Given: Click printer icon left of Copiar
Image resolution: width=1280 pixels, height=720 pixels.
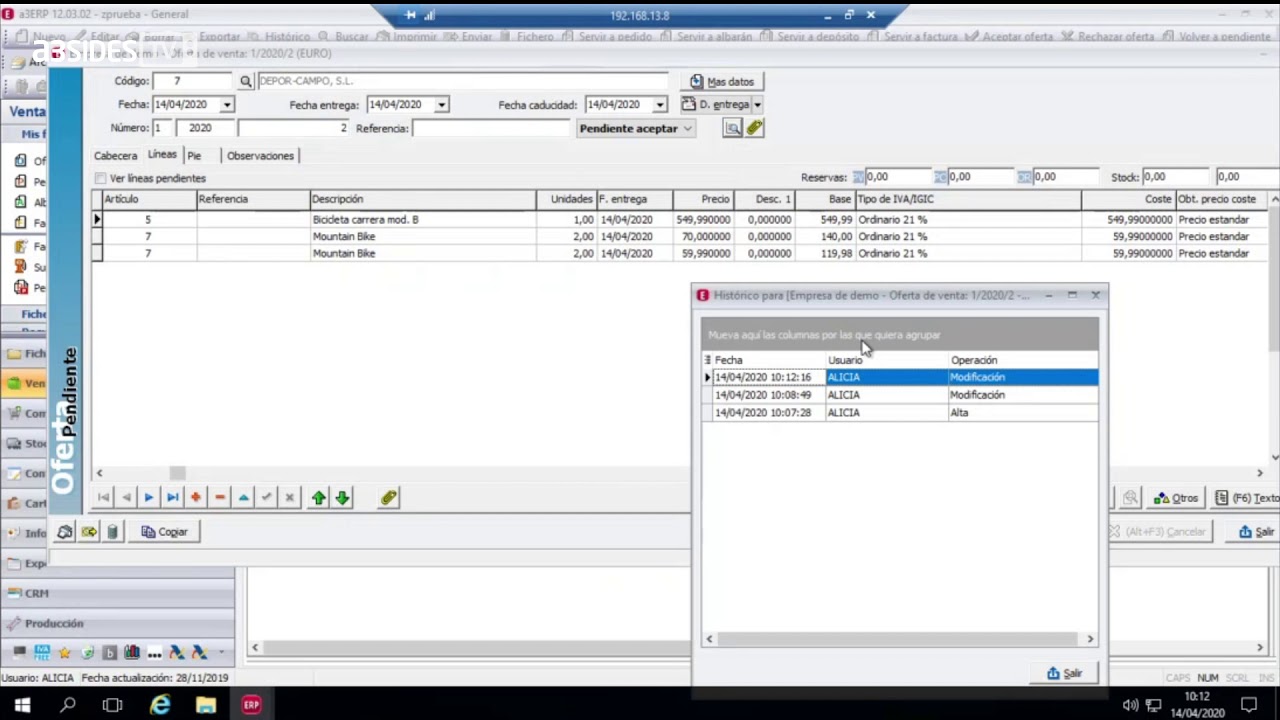Looking at the screenshot, I should click(x=65, y=532).
